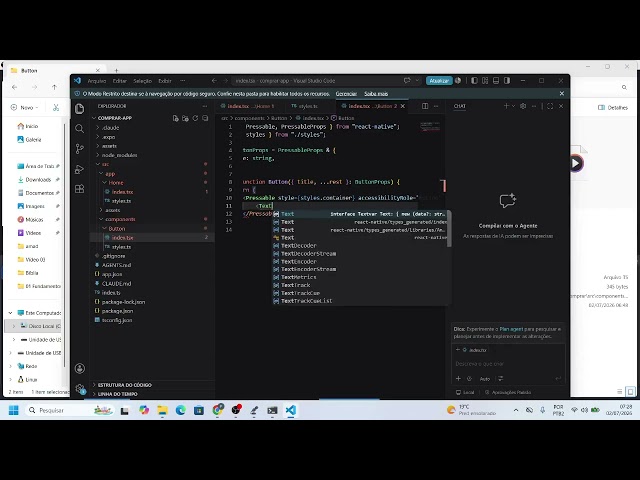Create new file in COMPRAR-APP explorer
Viewport: 640px width, 480px height.
pyautogui.click(x=176, y=118)
